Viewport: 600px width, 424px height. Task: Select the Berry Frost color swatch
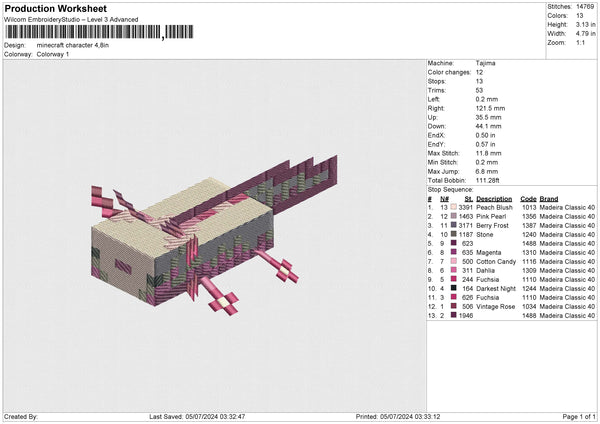click(453, 225)
